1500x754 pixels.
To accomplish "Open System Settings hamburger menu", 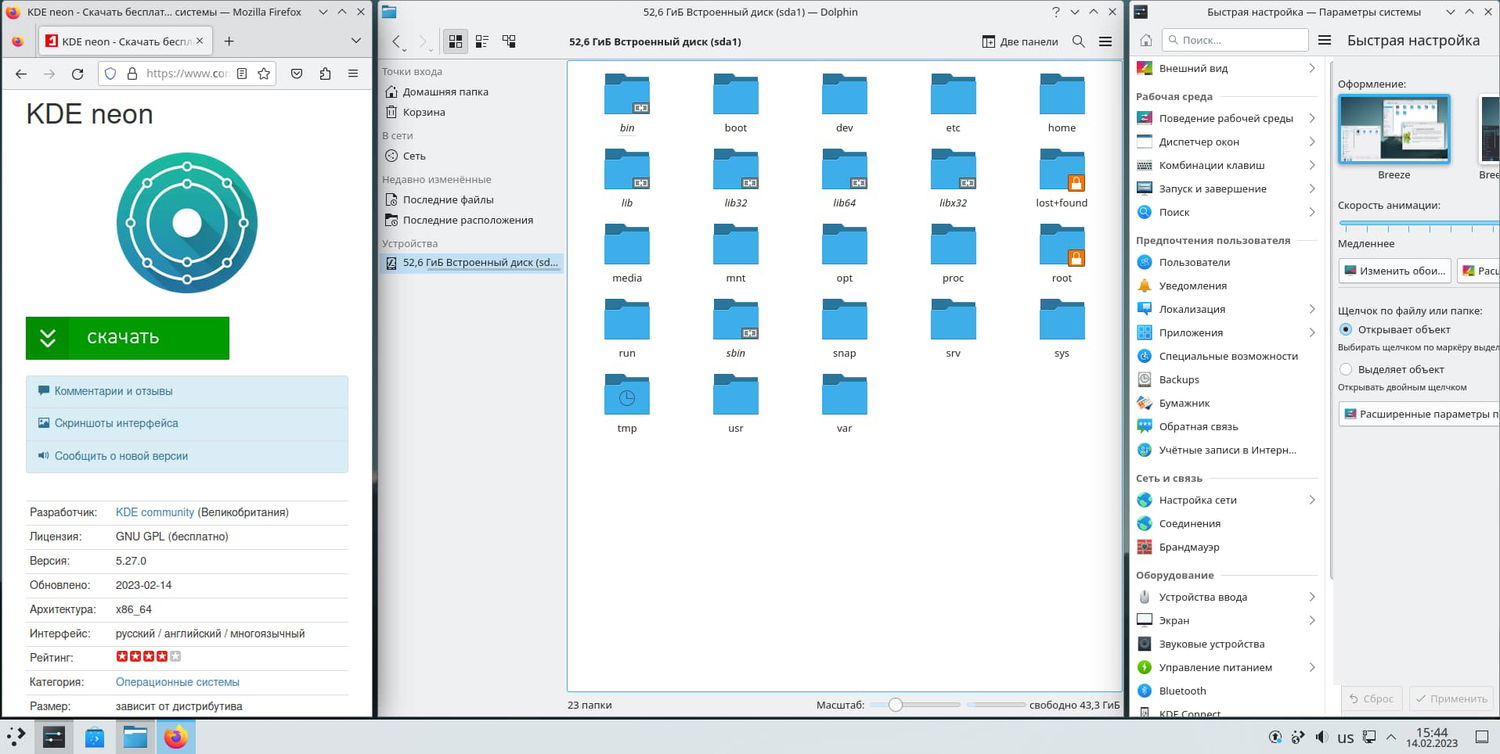I will click(1325, 40).
